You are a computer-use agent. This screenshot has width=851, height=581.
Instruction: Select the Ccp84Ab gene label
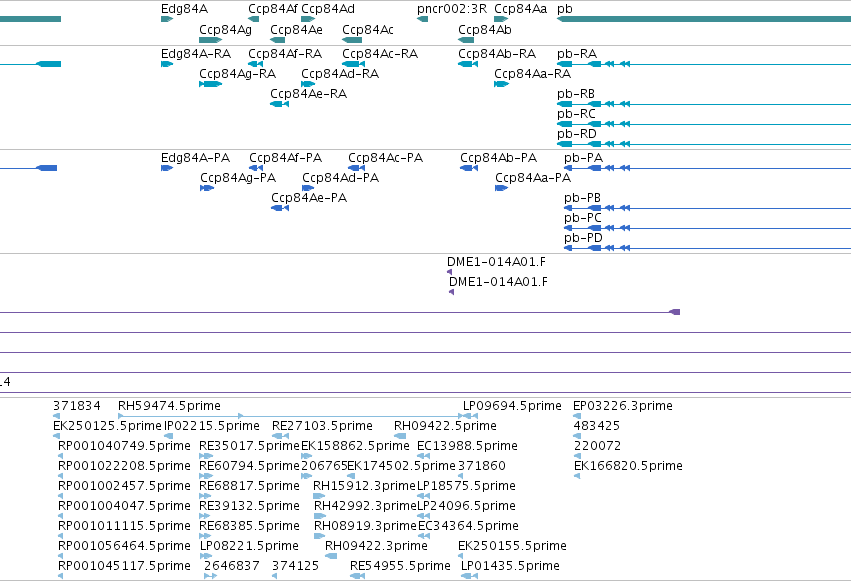[x=485, y=29]
